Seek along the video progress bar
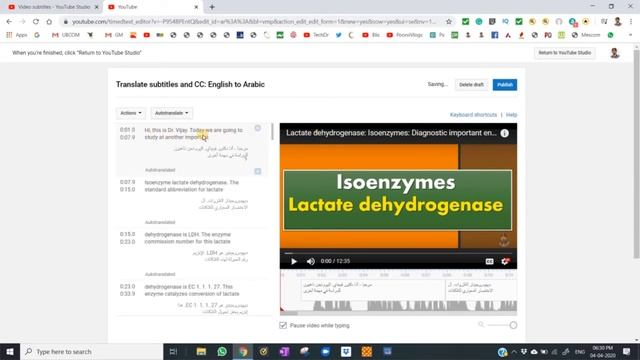 (x=398, y=253)
